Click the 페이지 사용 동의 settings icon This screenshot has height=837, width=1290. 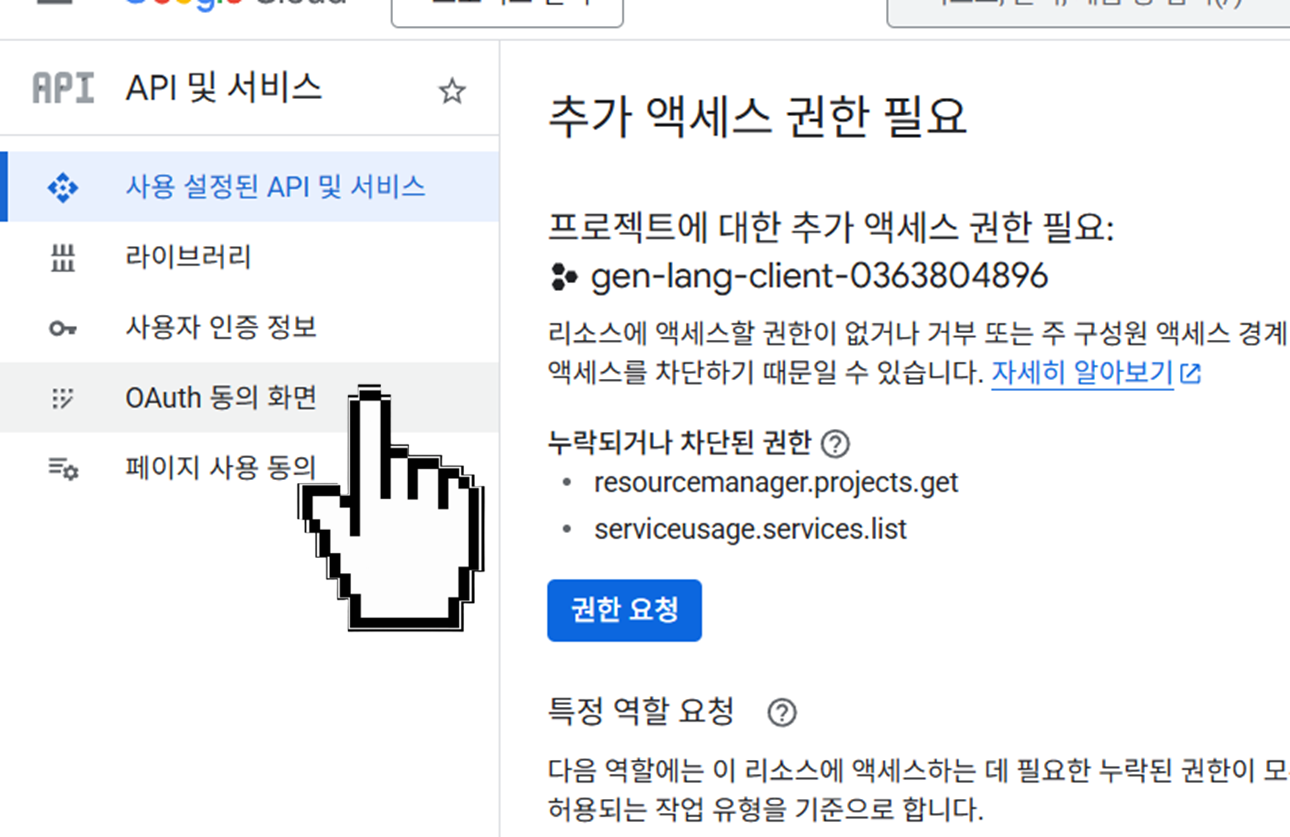pos(63,468)
